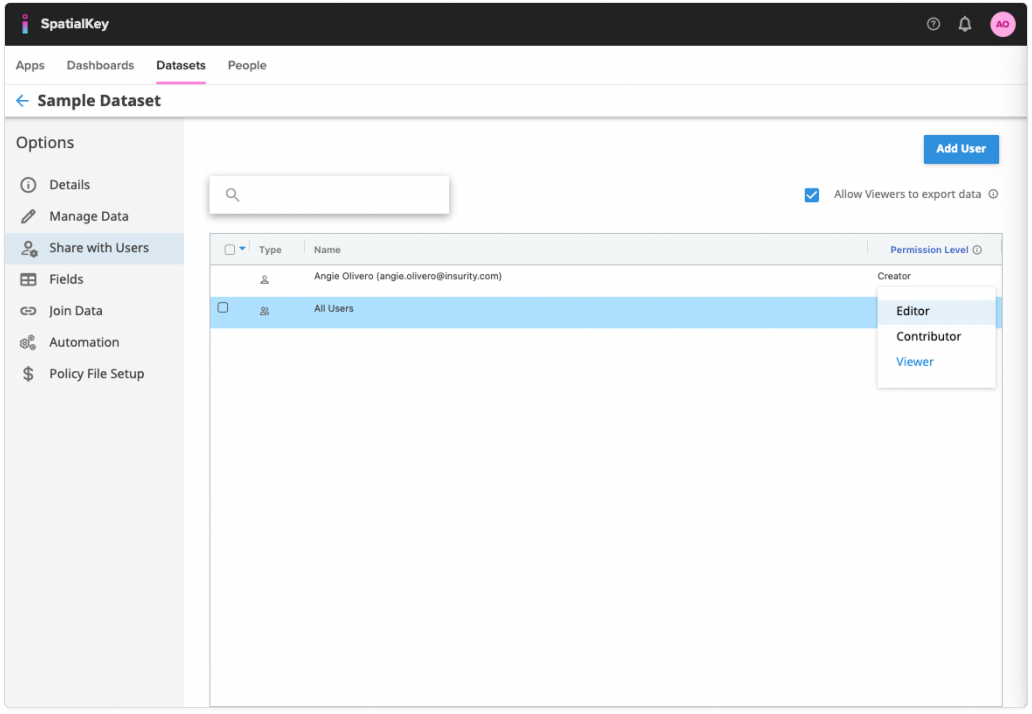The width and height of the screenshot is (1032, 714).
Task: Choose Contributor from the permission dropdown
Action: click(x=928, y=337)
